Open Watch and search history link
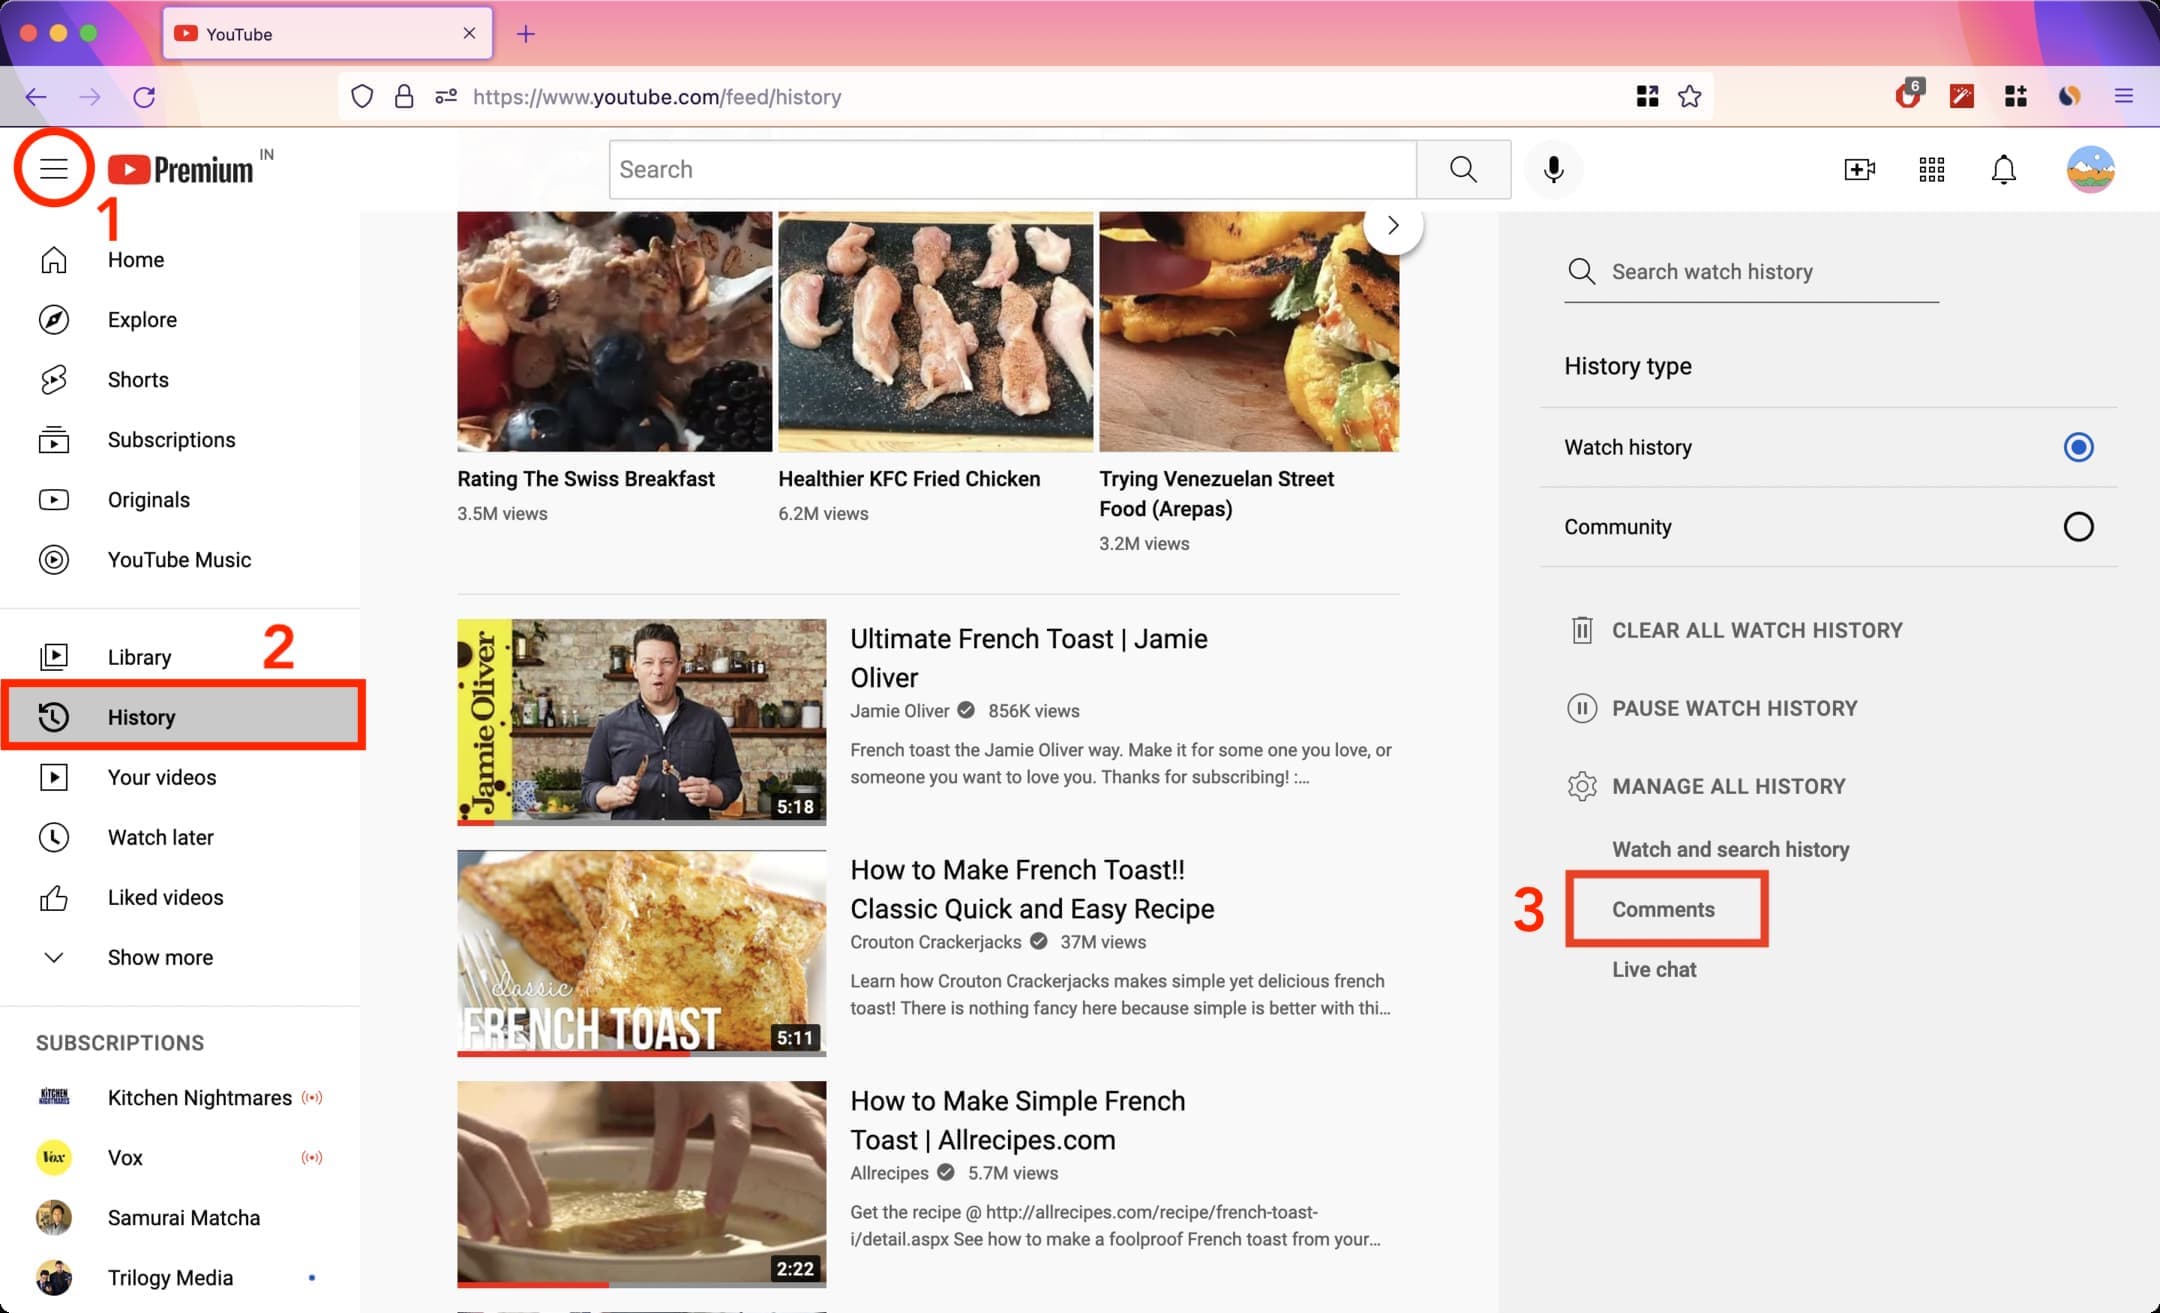Viewport: 2160px width, 1313px height. point(1730,849)
